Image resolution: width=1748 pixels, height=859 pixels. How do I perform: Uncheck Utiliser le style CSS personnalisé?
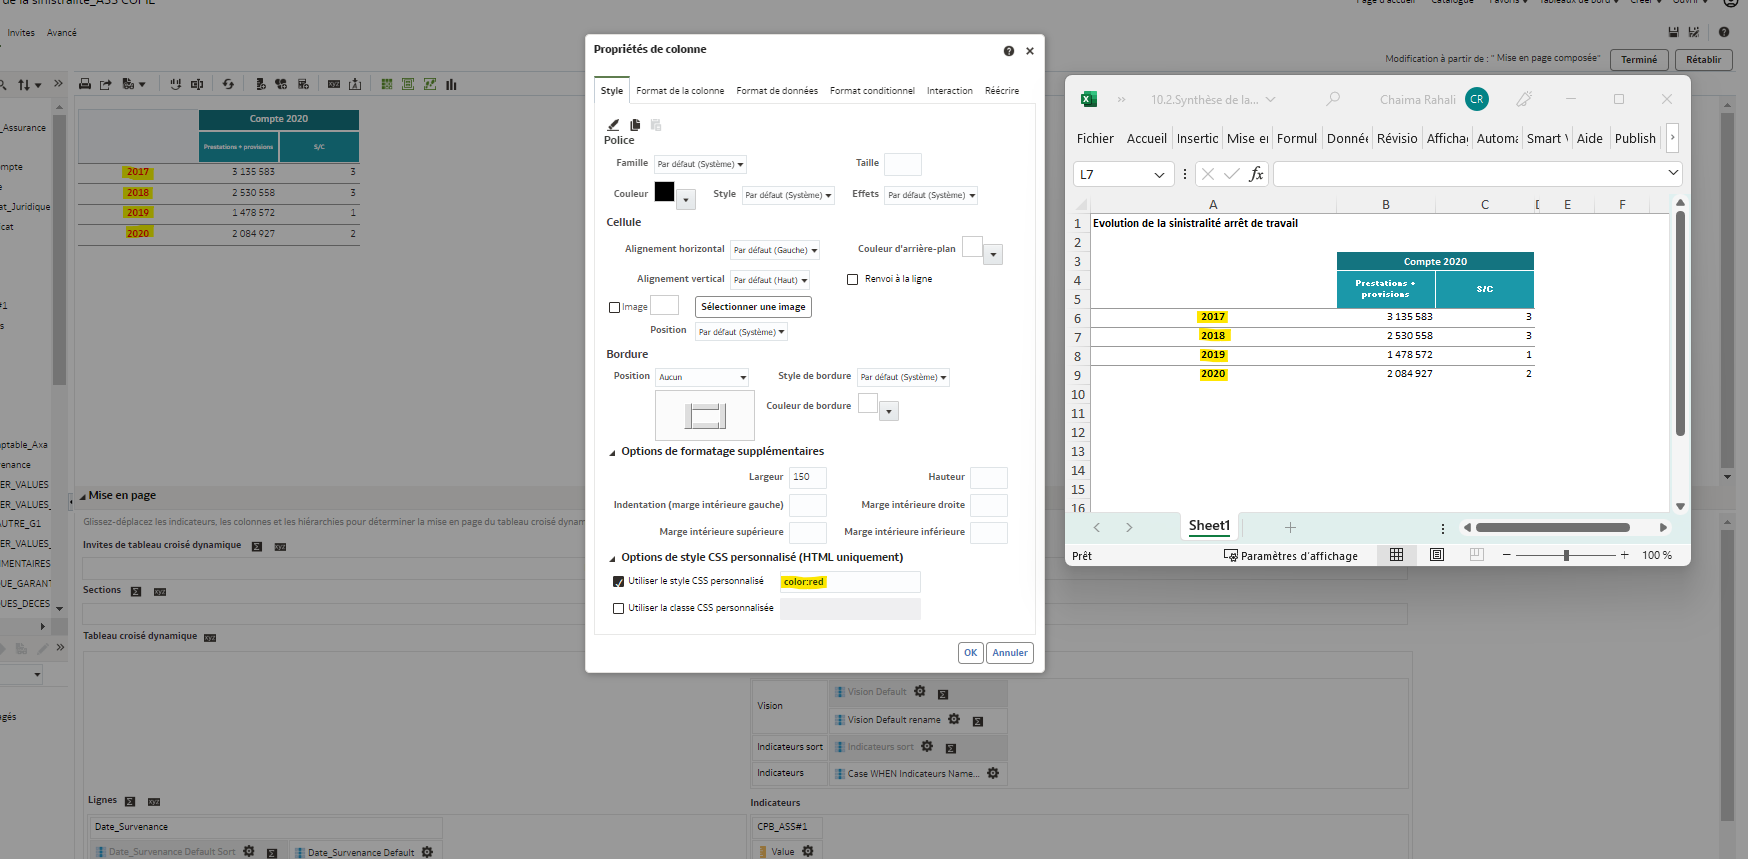[618, 582]
